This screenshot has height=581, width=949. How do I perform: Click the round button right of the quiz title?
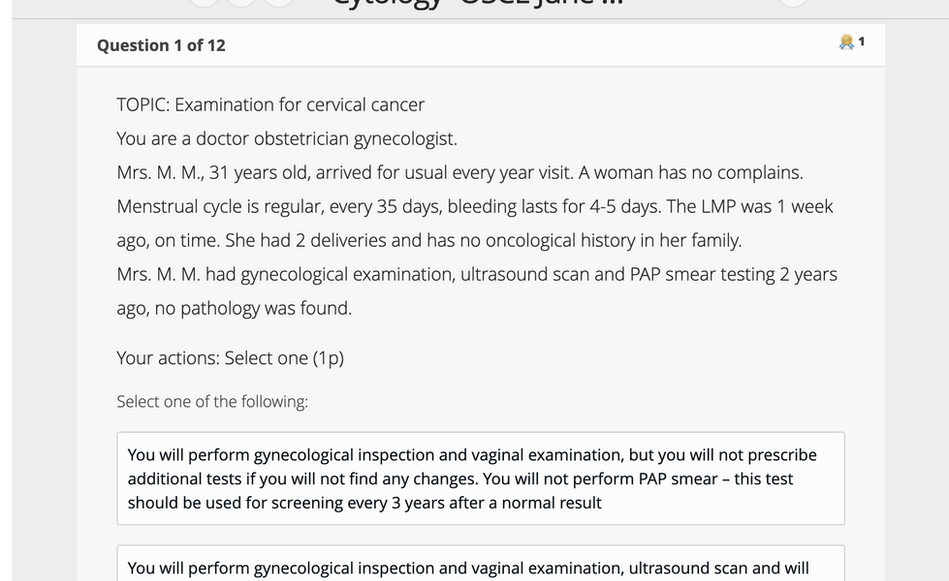point(793,2)
